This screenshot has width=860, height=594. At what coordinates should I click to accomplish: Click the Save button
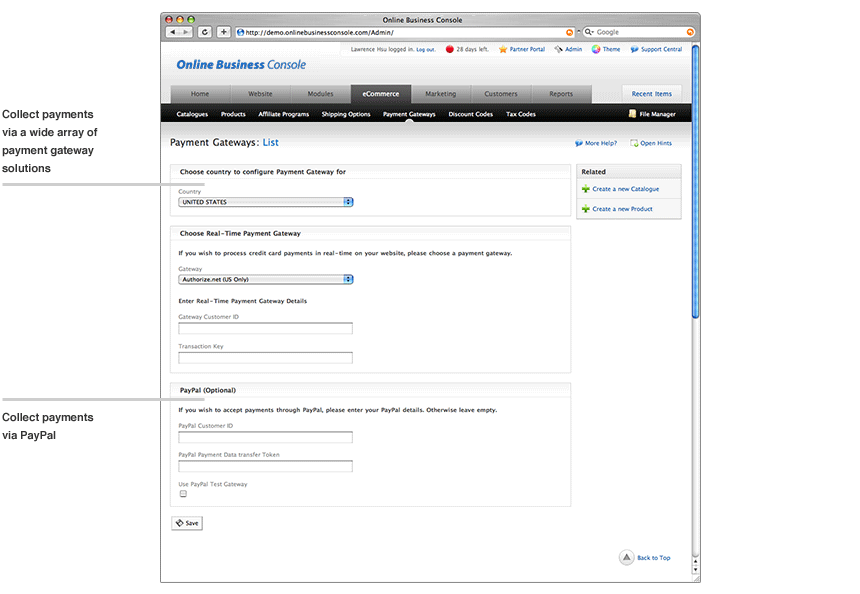pyautogui.click(x=187, y=522)
